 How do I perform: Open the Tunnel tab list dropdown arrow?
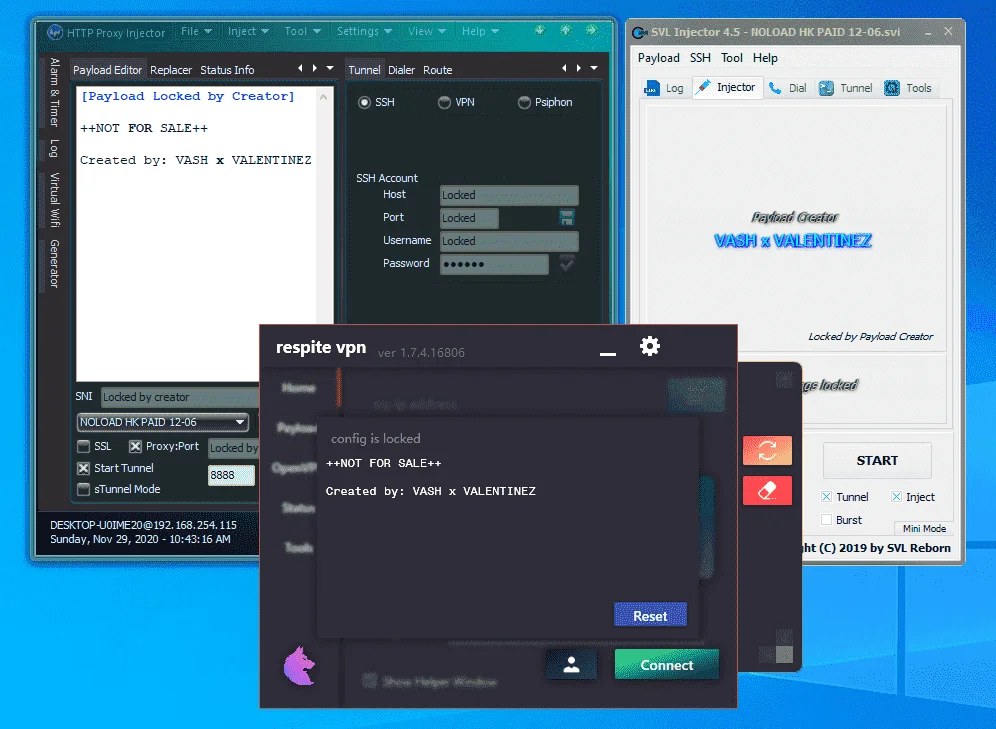click(x=594, y=67)
